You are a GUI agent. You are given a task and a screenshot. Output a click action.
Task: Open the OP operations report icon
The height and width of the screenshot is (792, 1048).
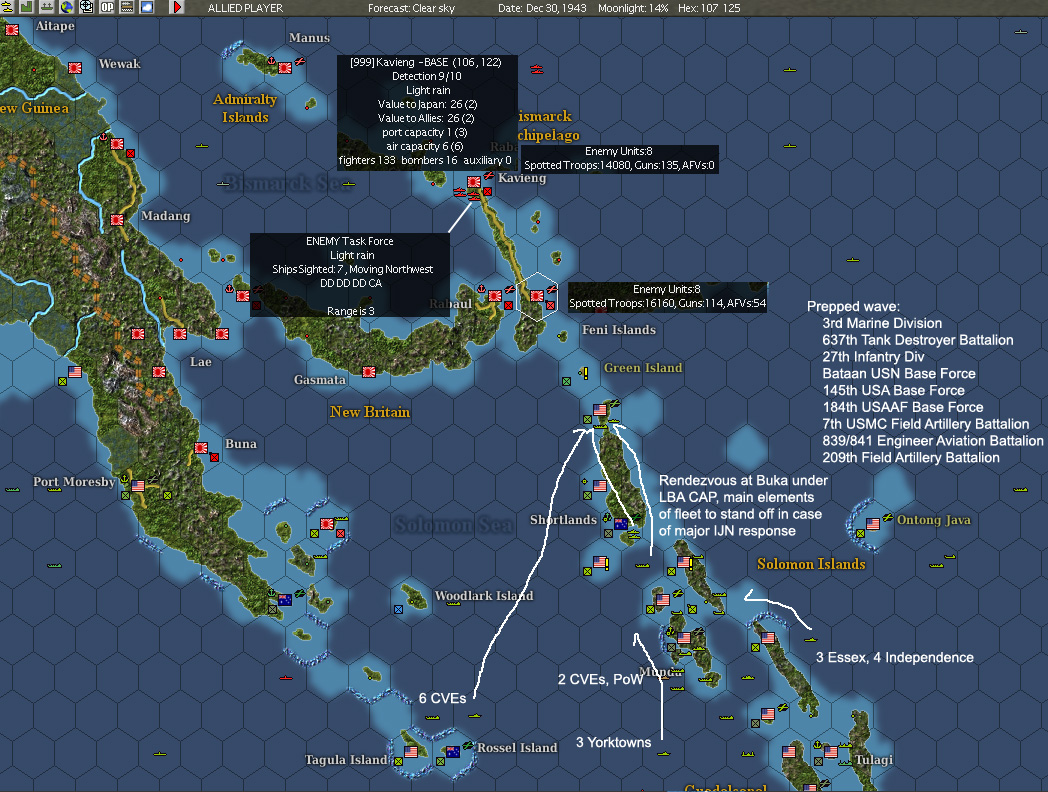(x=107, y=7)
